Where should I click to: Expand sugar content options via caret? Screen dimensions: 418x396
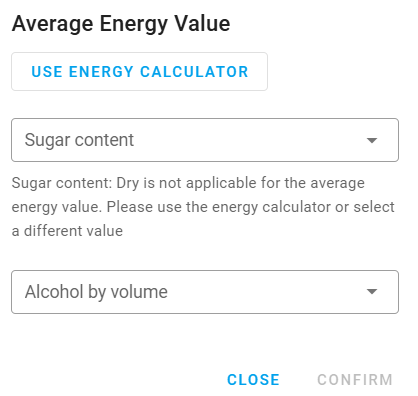coord(372,140)
